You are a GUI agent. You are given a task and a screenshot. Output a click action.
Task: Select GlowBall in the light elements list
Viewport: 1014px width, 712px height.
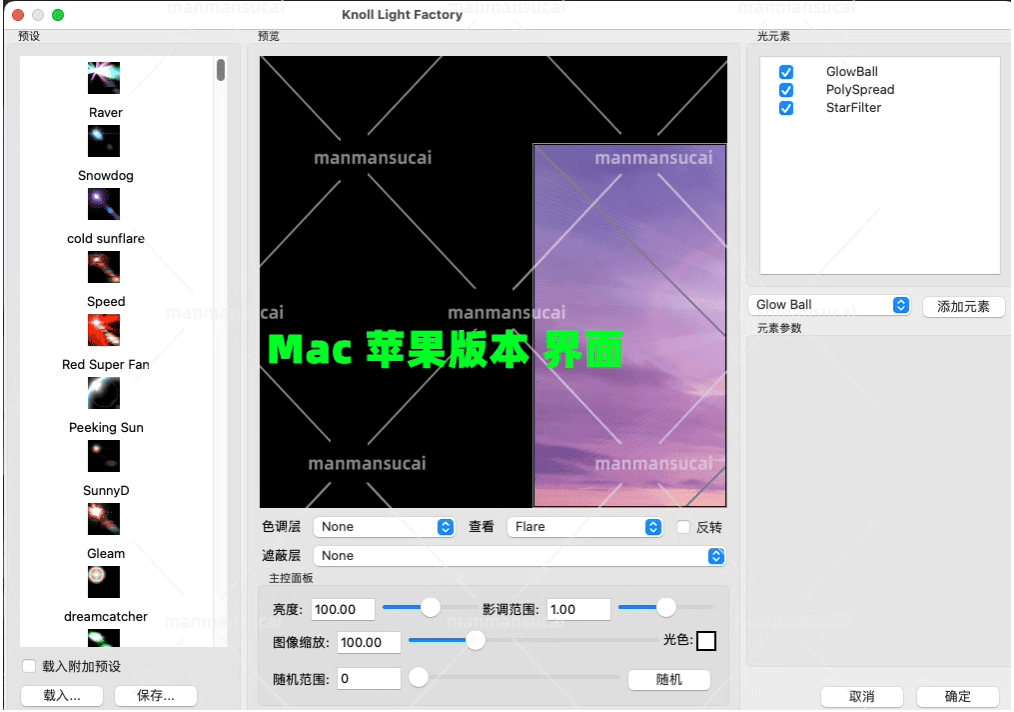[x=852, y=72]
